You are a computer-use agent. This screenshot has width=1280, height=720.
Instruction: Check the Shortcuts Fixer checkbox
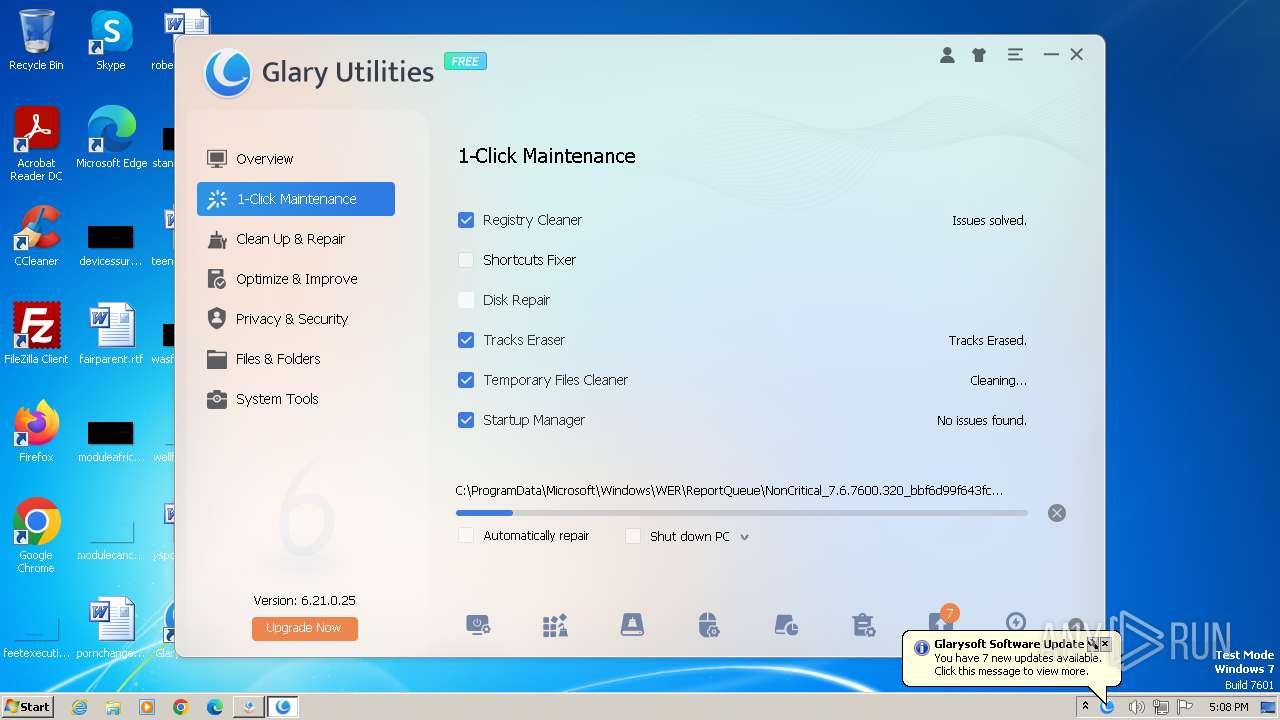(x=466, y=260)
